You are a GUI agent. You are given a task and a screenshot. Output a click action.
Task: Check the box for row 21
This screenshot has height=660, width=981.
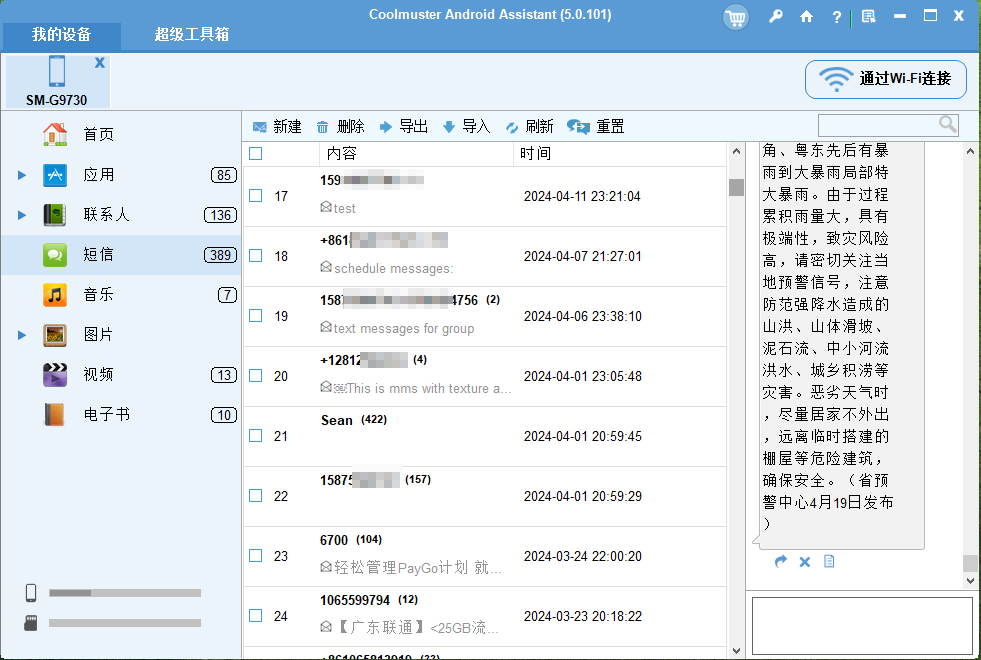tap(255, 436)
